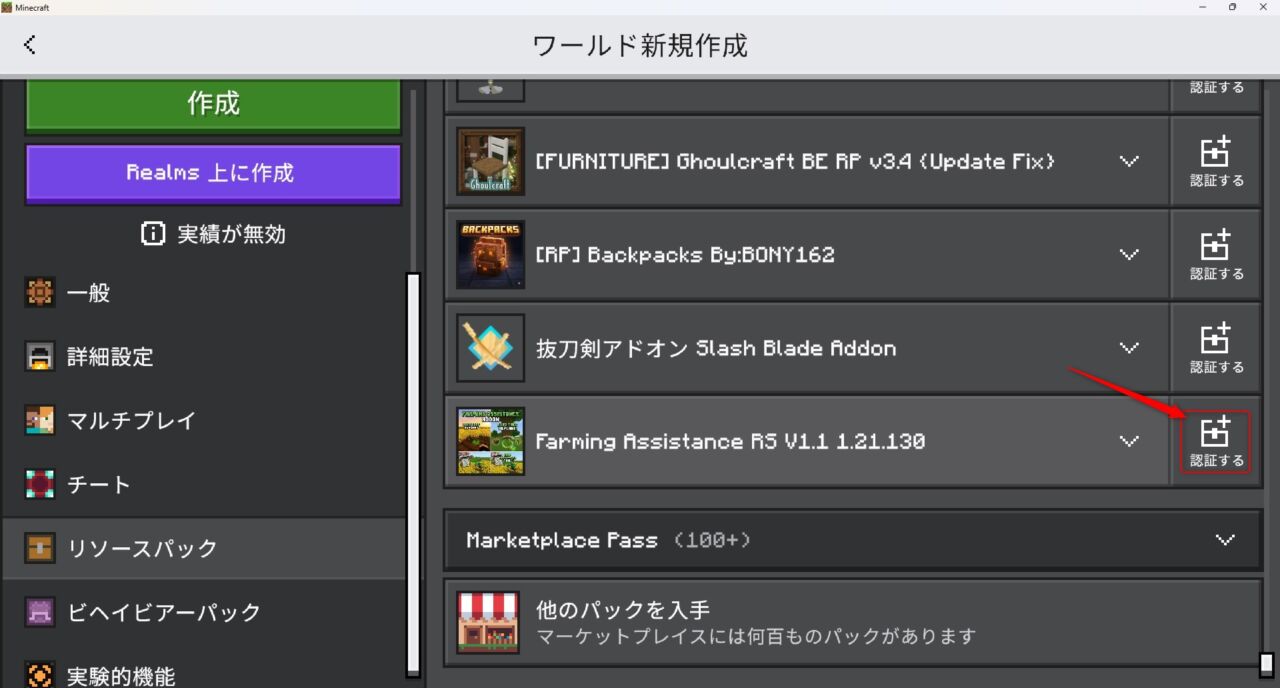Click the チート command block icon
The width and height of the screenshot is (1280, 688).
pos(40,485)
